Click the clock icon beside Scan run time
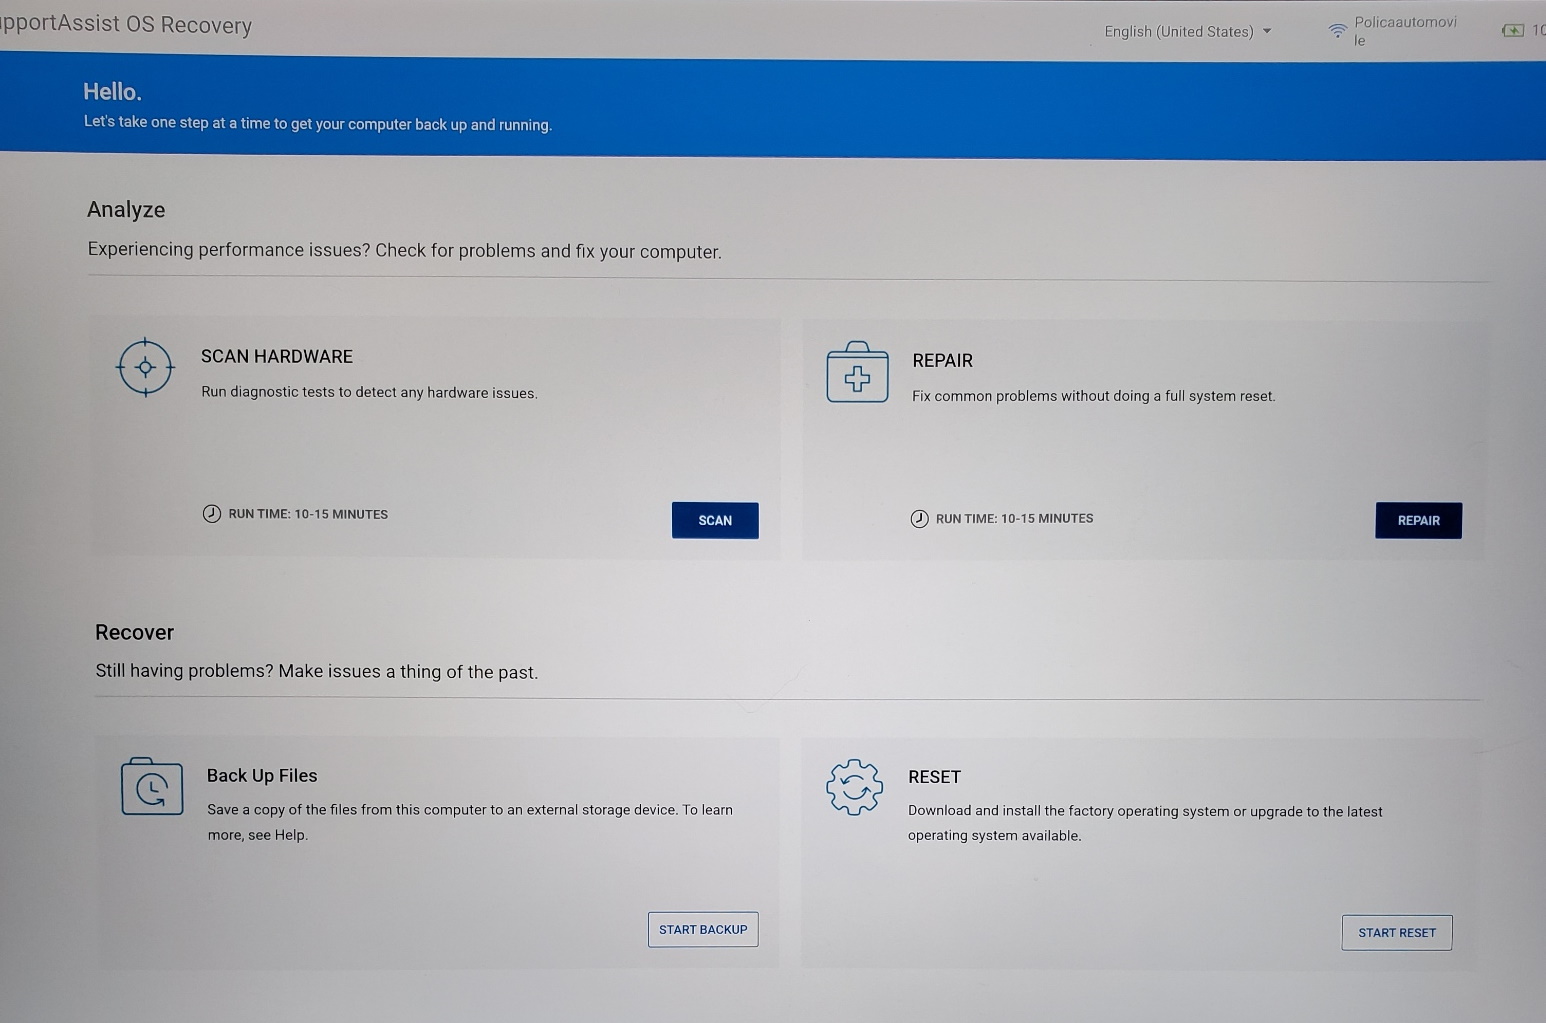 point(212,514)
